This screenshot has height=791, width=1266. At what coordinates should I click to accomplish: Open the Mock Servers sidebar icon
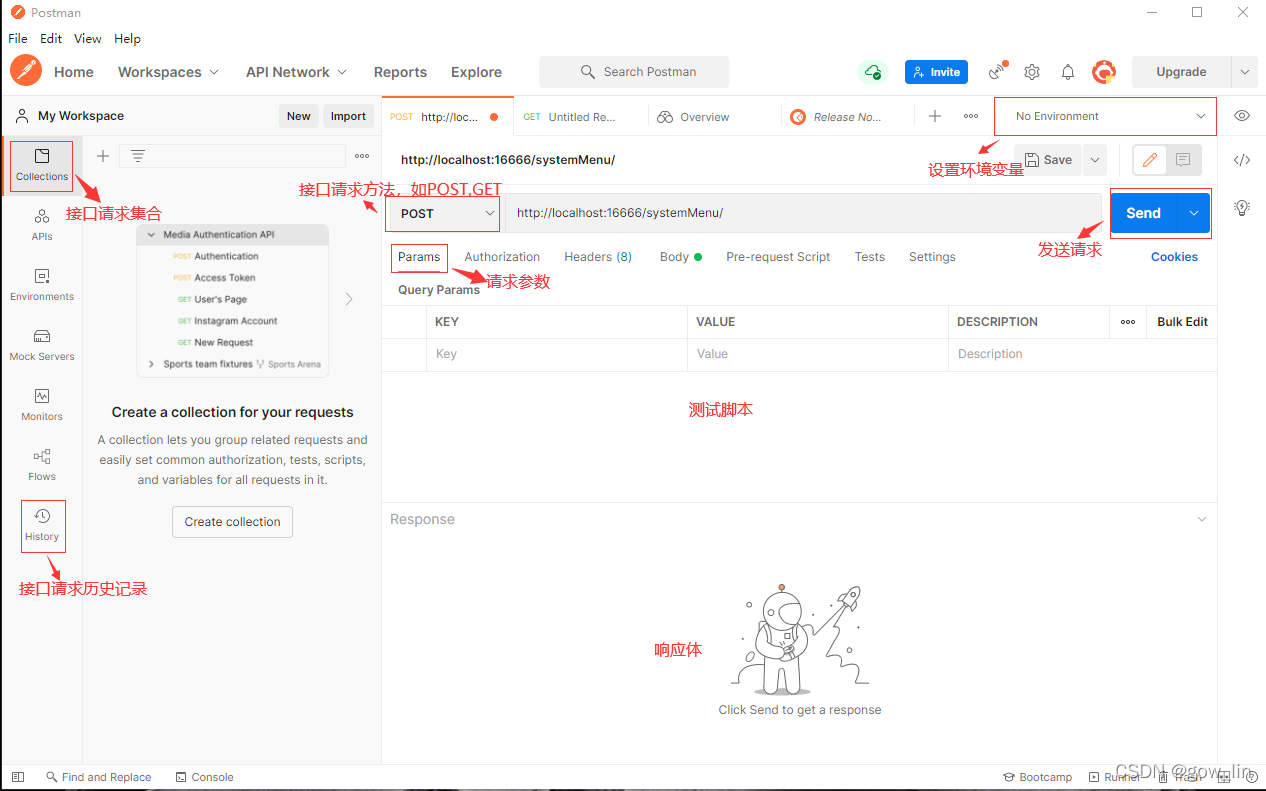42,344
